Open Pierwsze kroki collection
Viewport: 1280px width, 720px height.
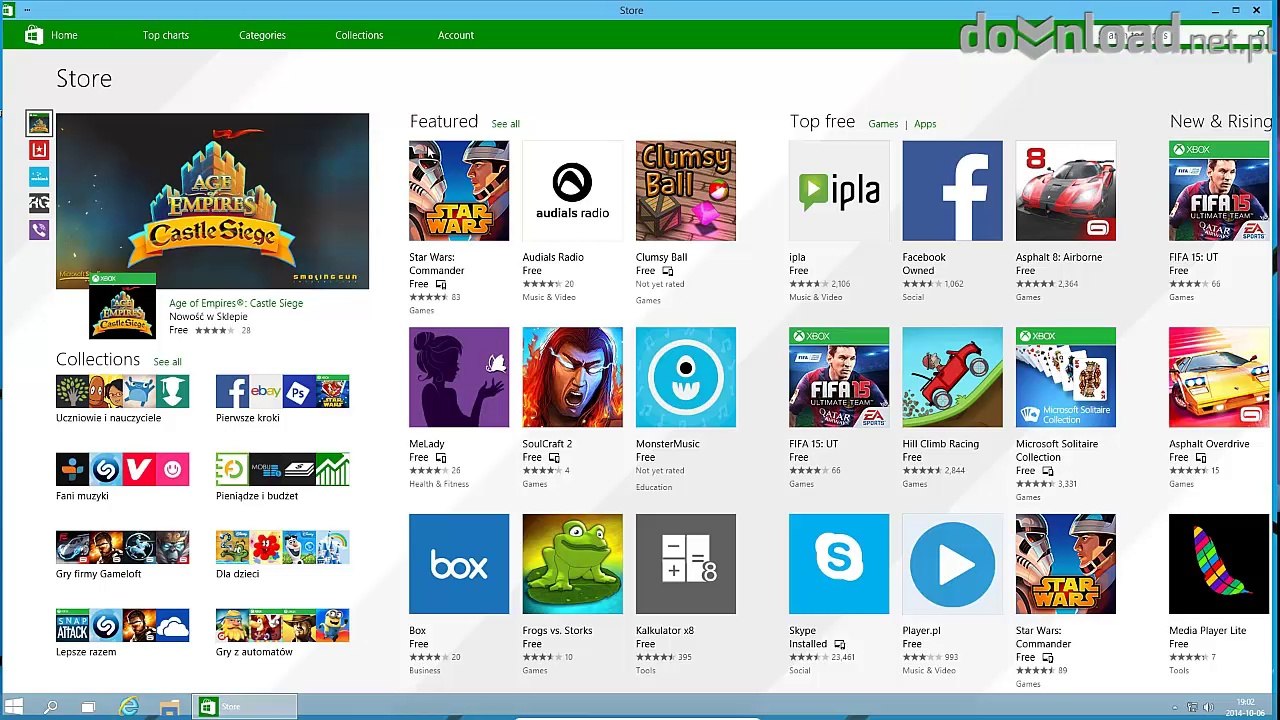point(282,392)
